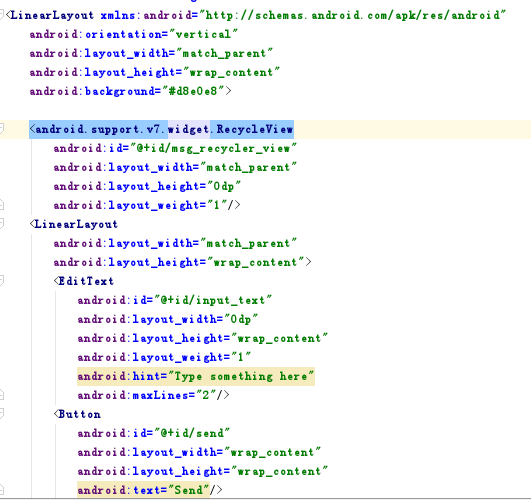This screenshot has height=500, width=531.
Task: Click the android:background attribute name
Action: coord(92,91)
